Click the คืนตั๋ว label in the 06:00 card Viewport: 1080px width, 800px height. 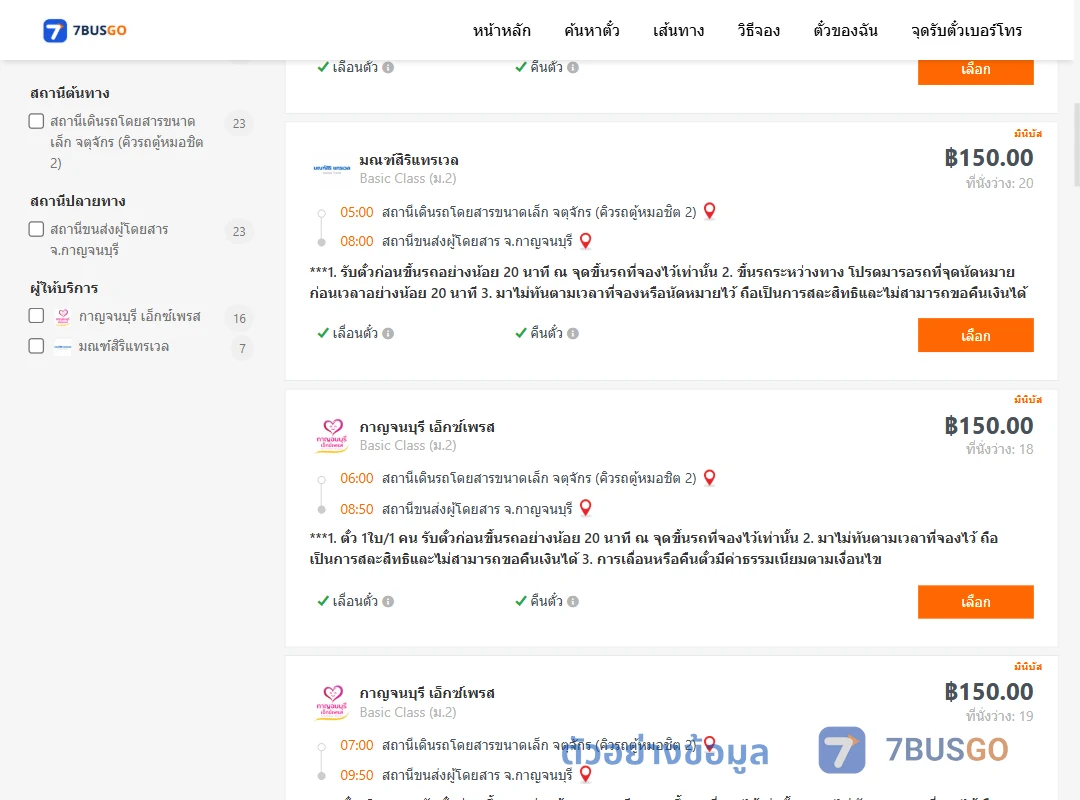[x=546, y=602]
